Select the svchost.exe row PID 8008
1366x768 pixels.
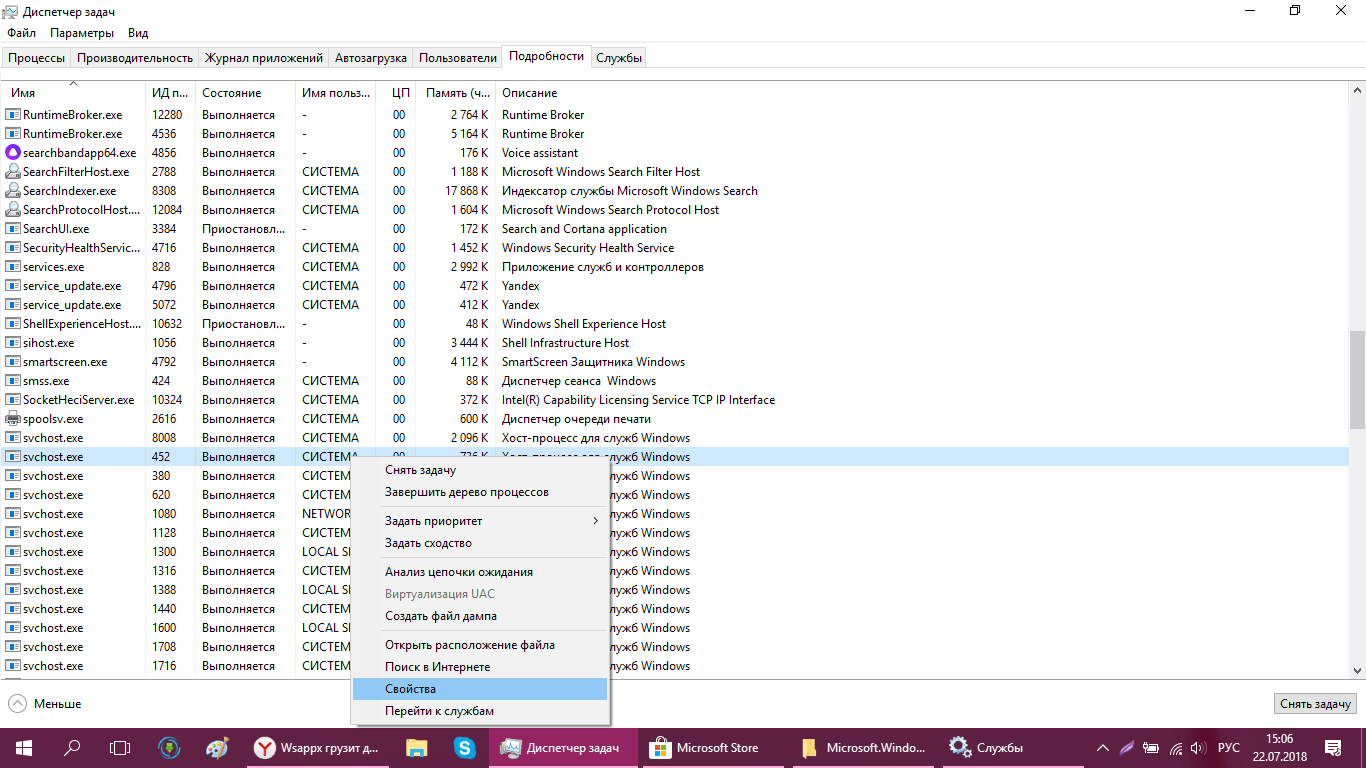(674, 438)
